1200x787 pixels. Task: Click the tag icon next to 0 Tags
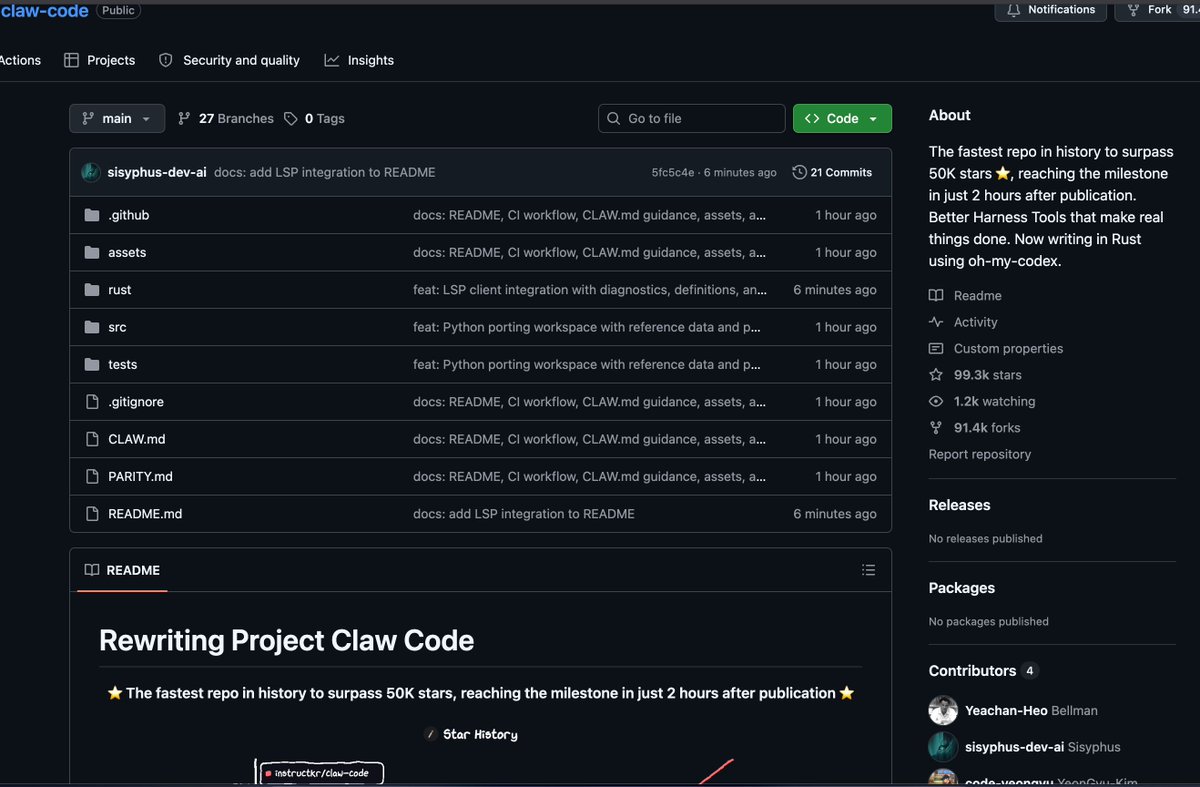(291, 118)
